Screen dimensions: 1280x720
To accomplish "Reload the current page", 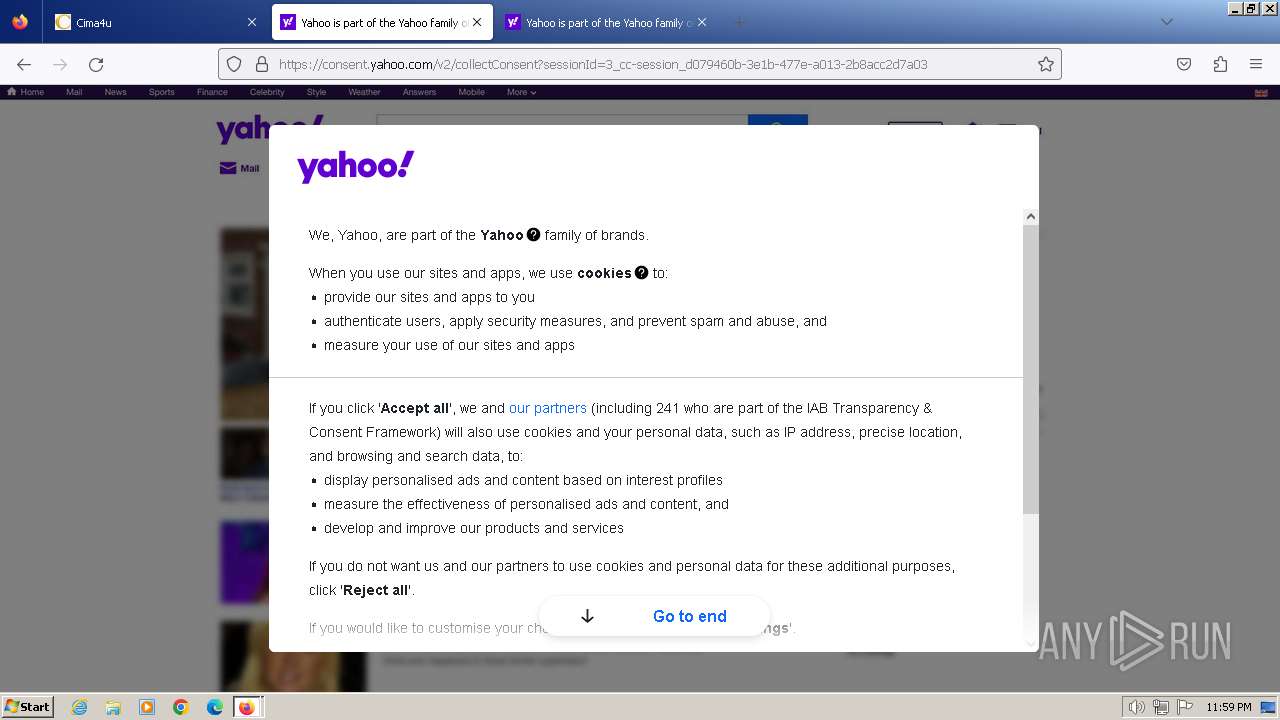I will (x=96, y=64).
